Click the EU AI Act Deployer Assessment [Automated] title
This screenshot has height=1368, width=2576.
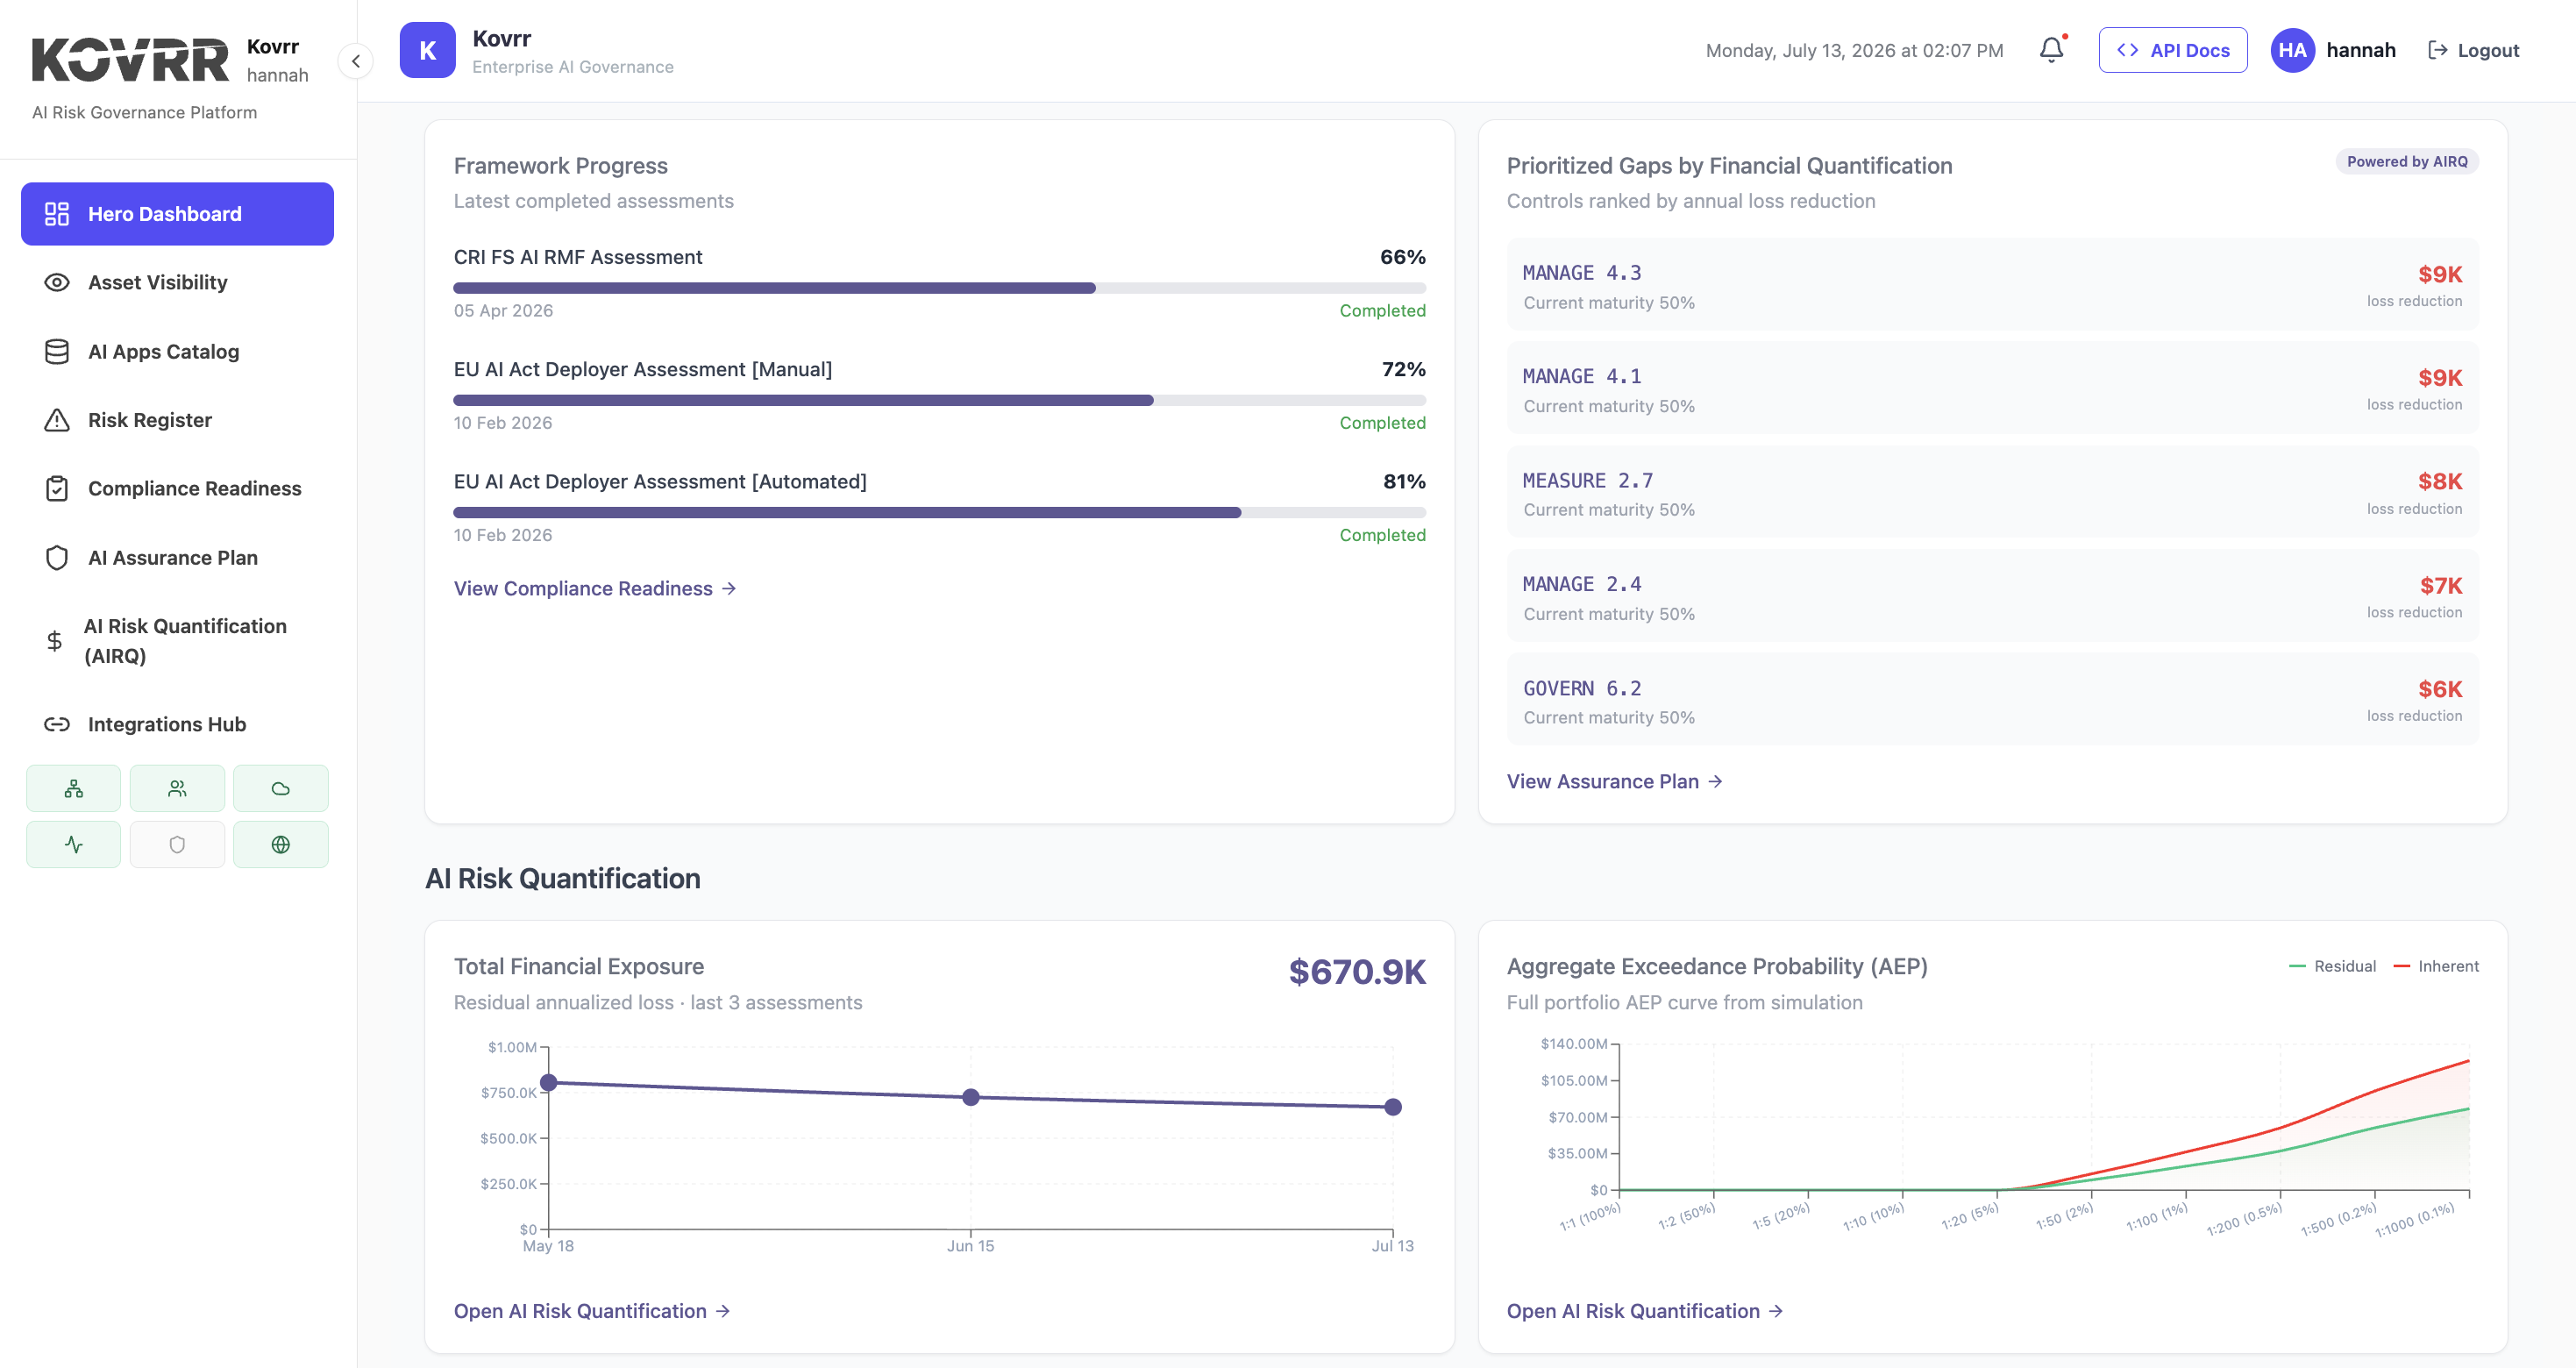(x=660, y=481)
